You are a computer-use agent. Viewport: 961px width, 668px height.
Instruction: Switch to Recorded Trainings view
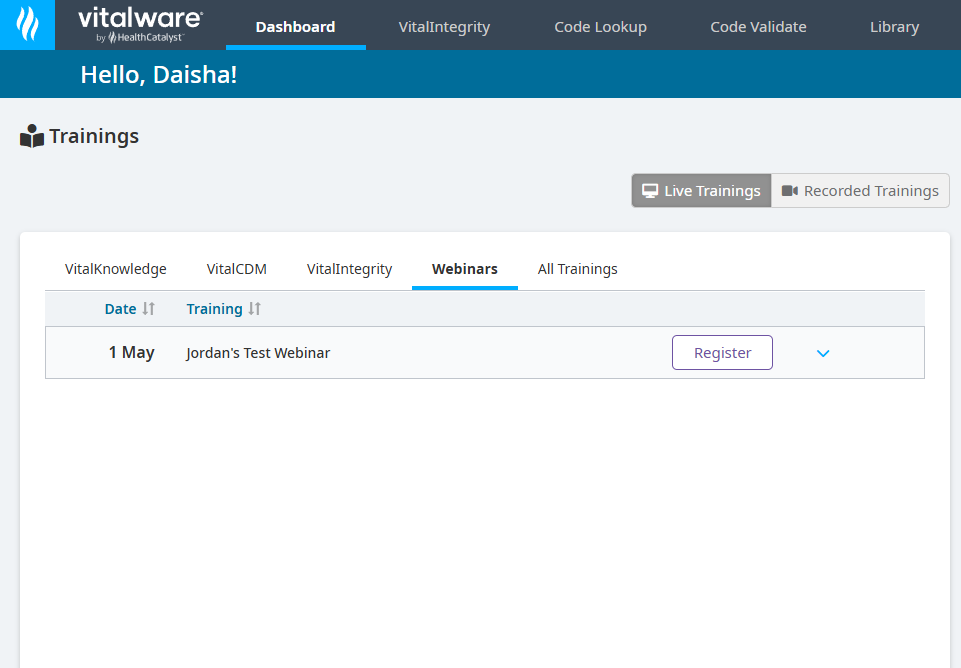860,191
